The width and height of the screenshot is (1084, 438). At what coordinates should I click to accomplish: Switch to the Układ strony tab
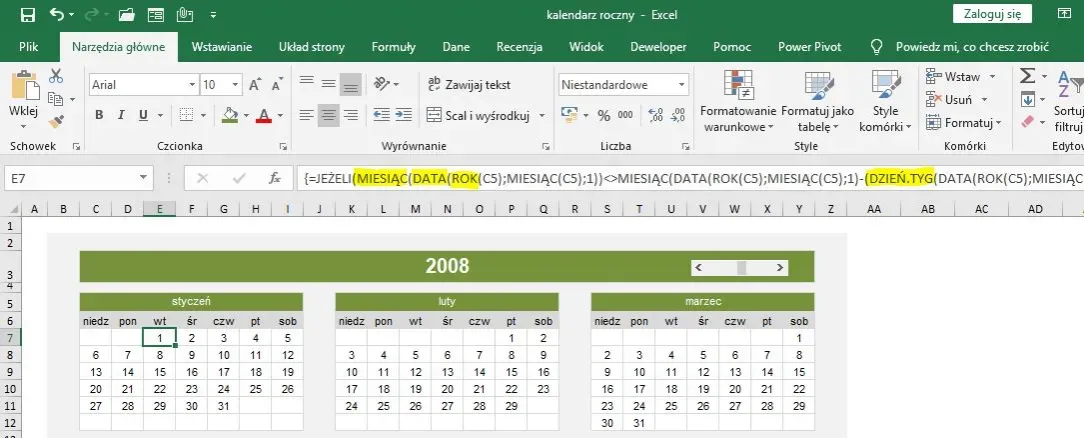point(312,47)
